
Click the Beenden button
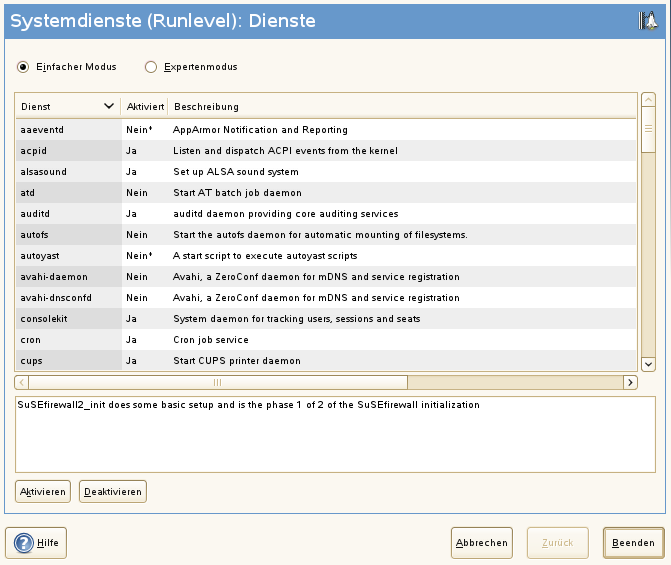pos(633,543)
